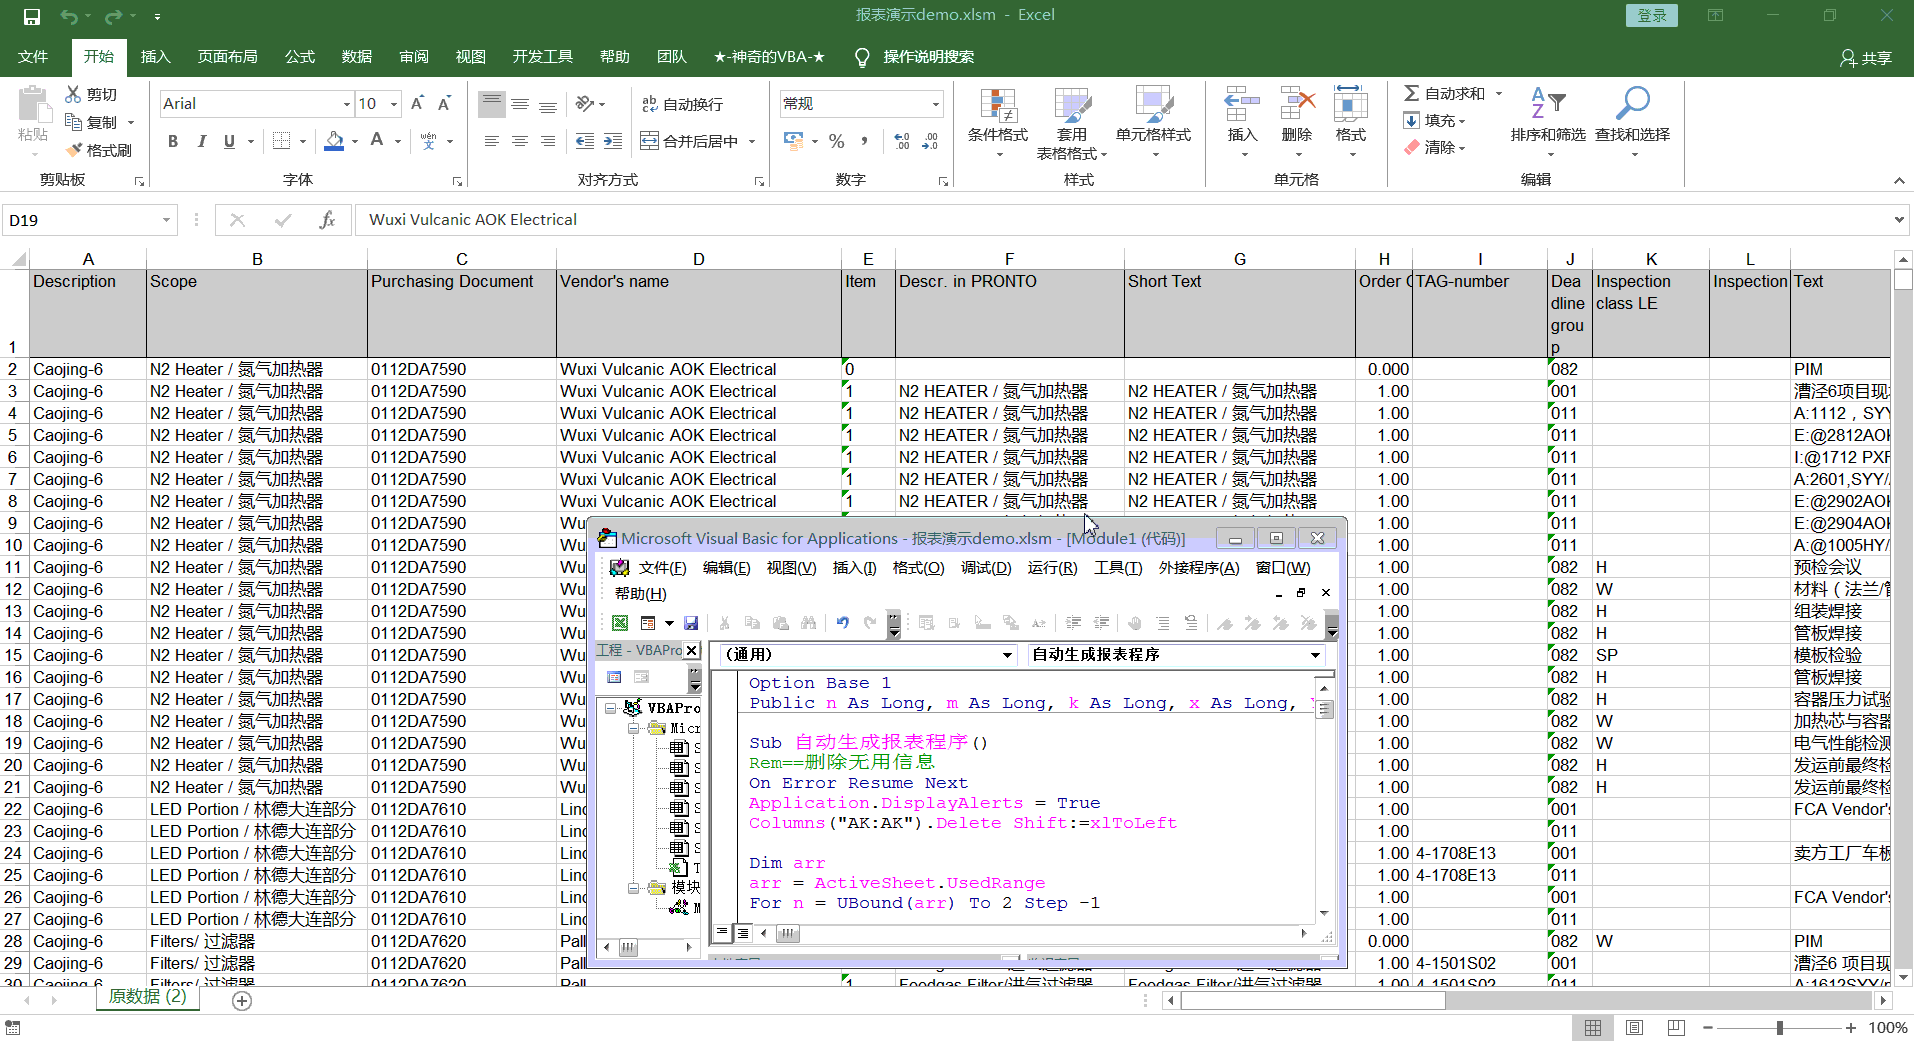Click View Microsoft Excel icon in VBA toolbar
The width and height of the screenshot is (1914, 1041).
[x=620, y=623]
